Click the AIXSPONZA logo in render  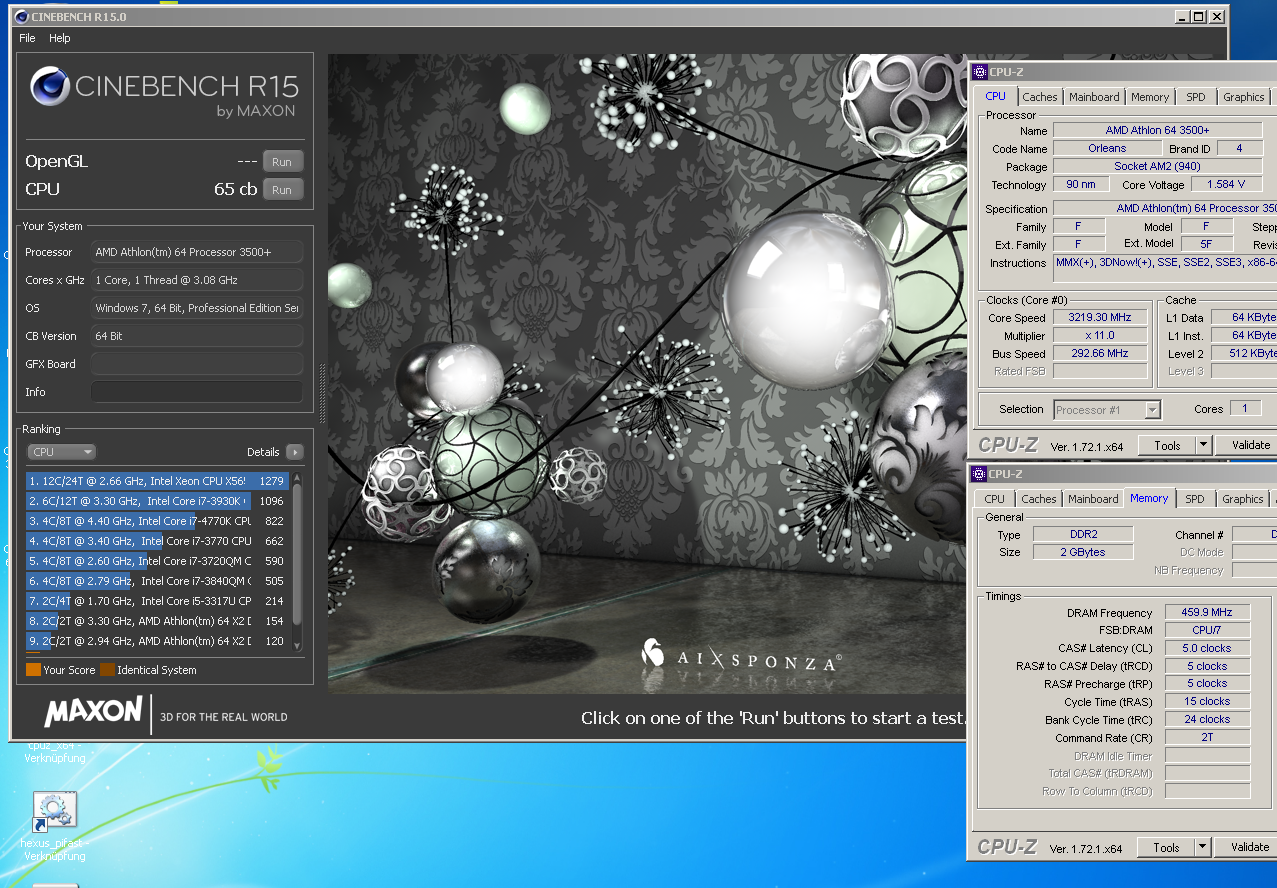(741, 657)
